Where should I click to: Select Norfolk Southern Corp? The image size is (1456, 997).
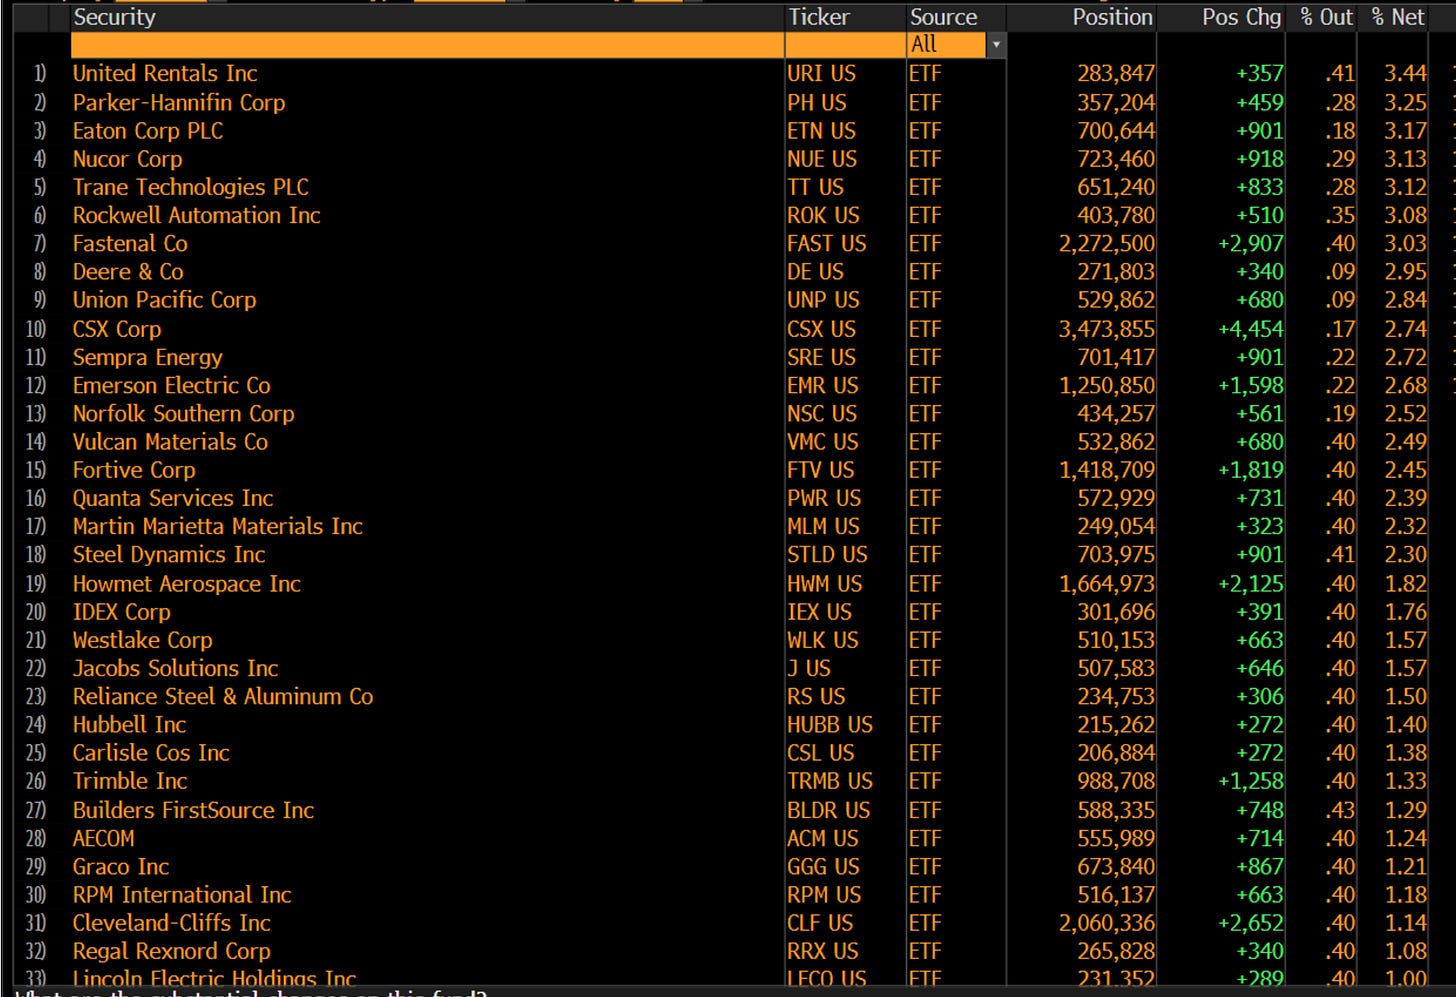pos(184,414)
